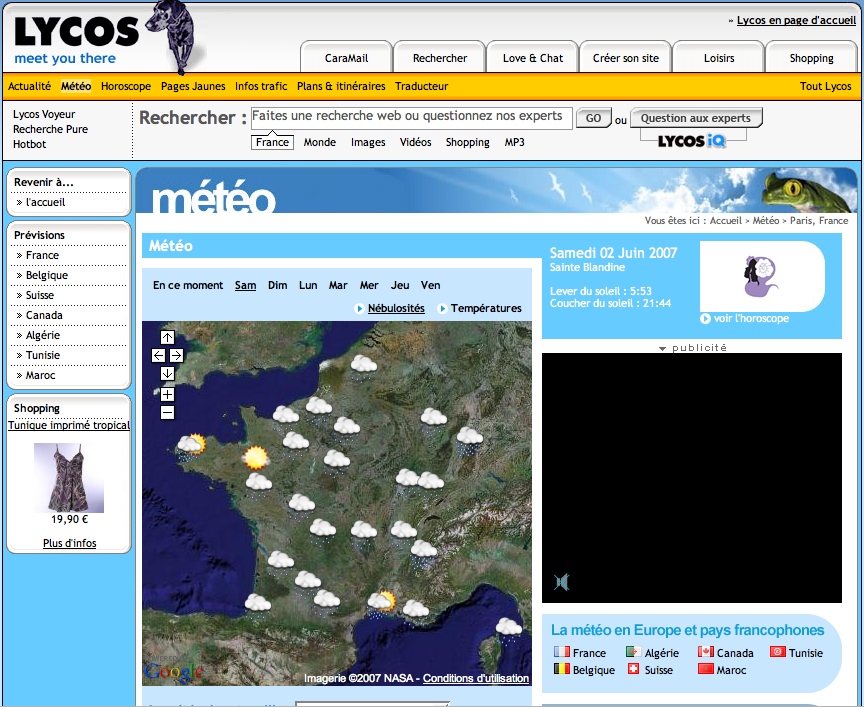The width and height of the screenshot is (864, 707).
Task: Click the sun-and-cloud icon near the Mediterranean coast
Action: [382, 603]
